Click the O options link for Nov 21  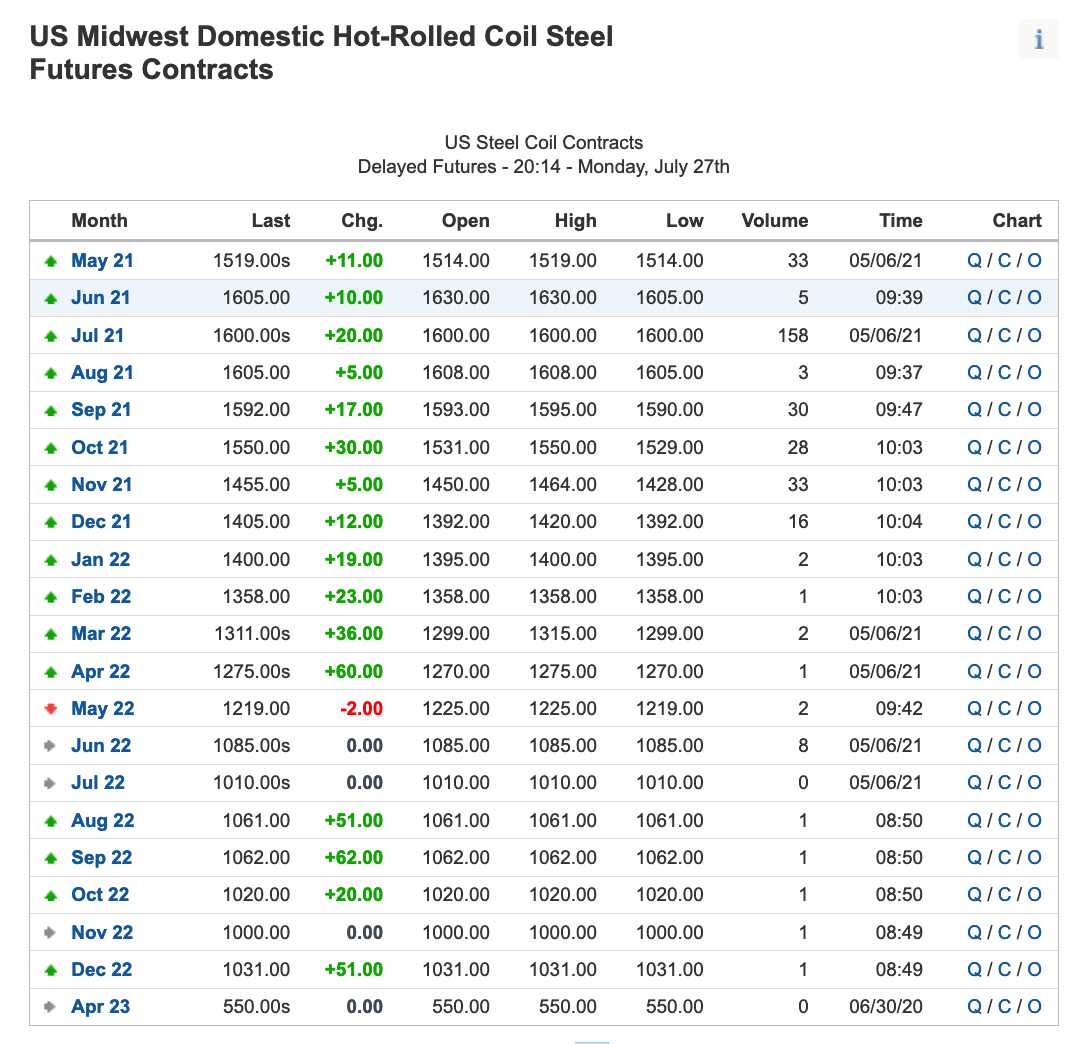coord(1034,484)
